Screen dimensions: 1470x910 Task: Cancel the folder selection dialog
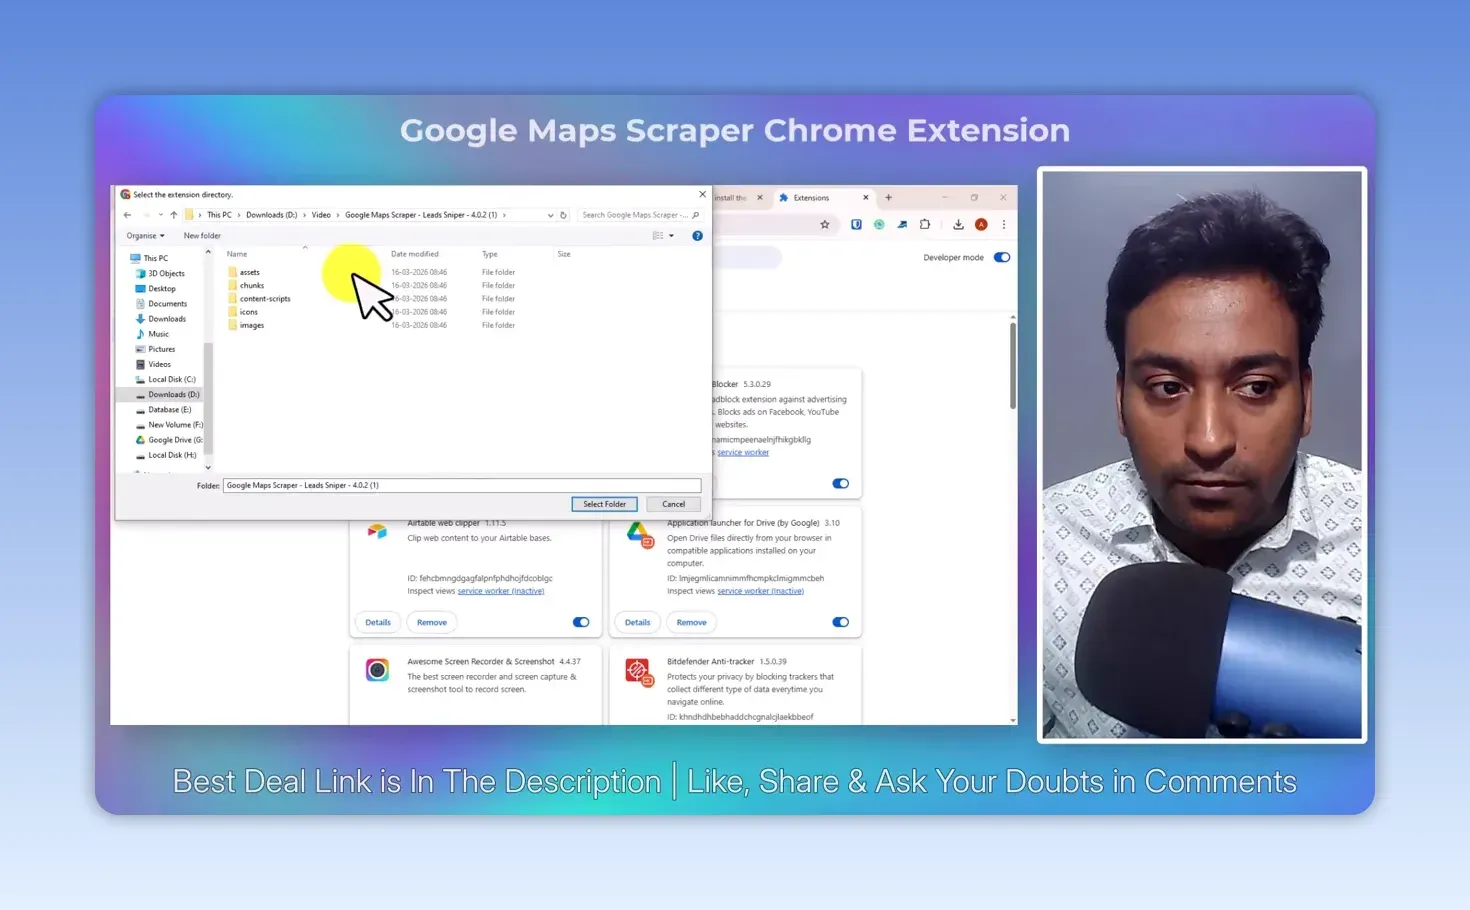coord(673,504)
